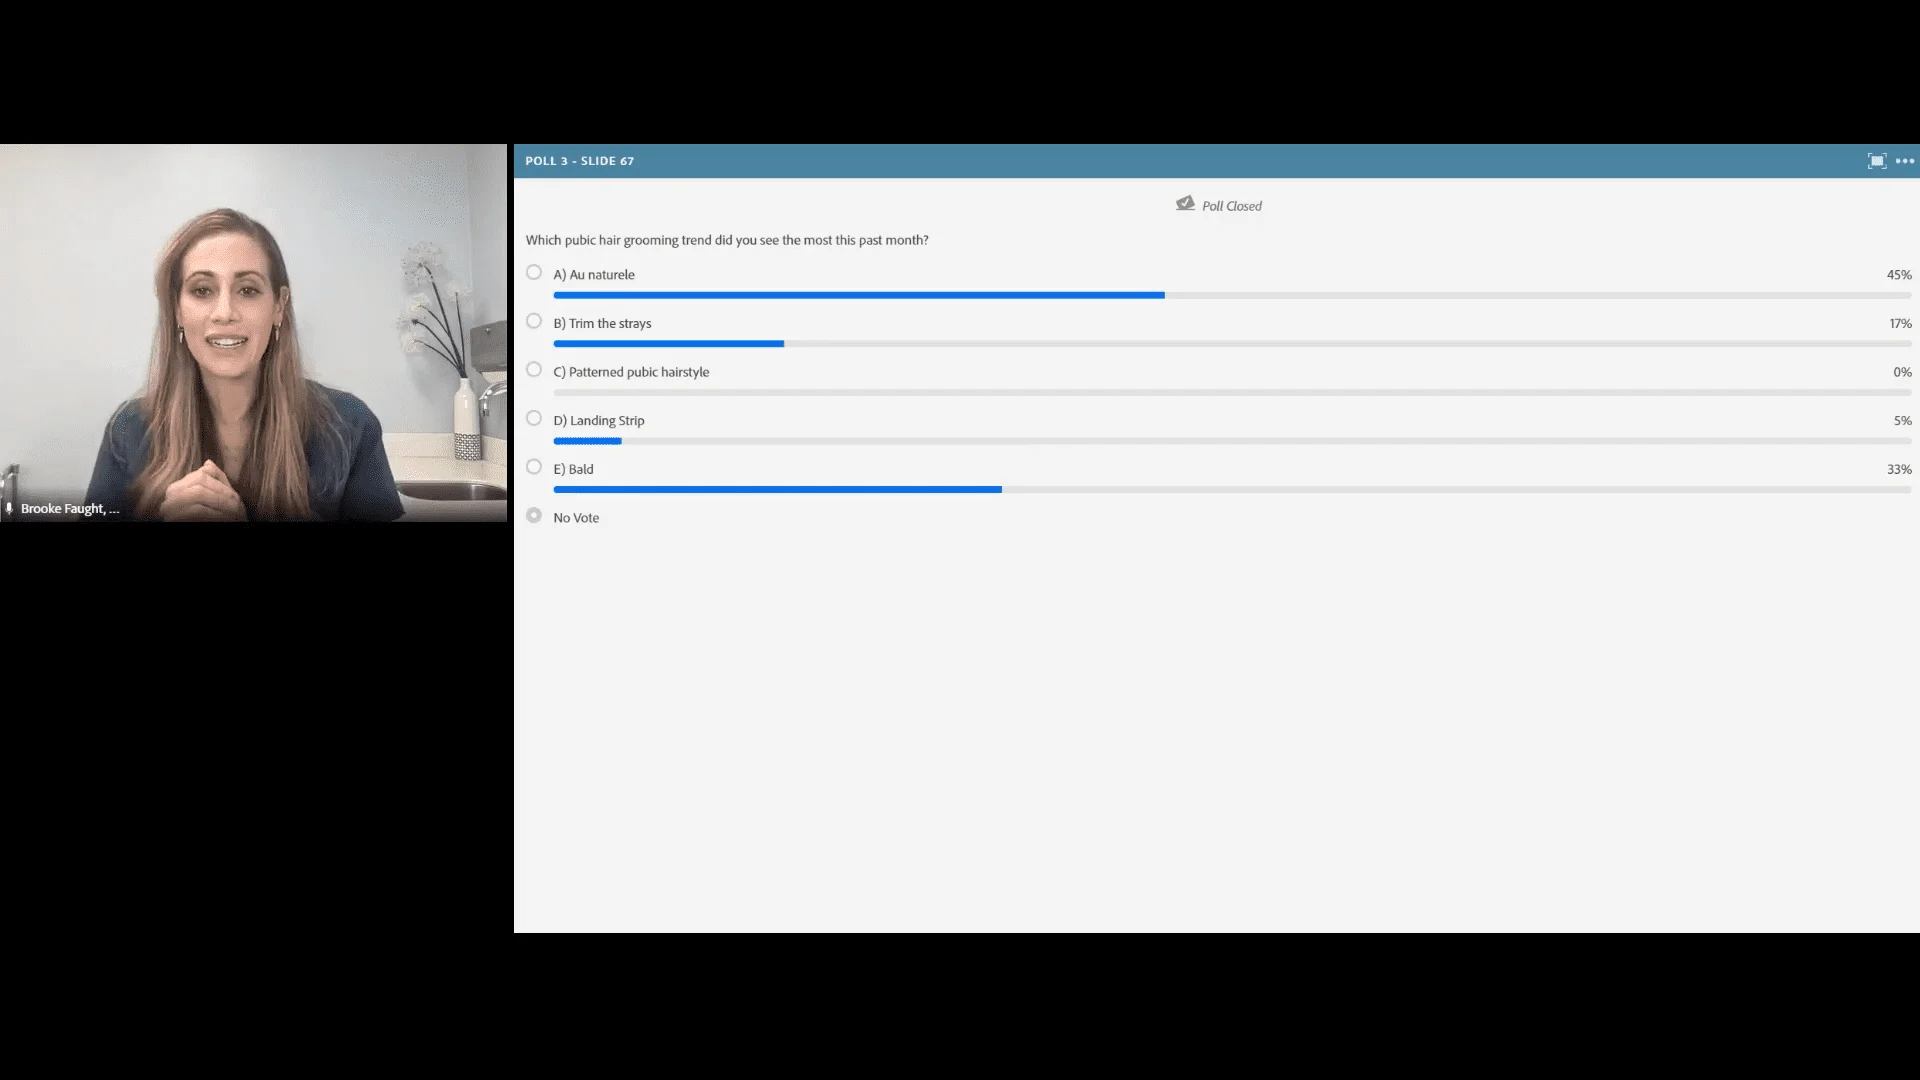Image resolution: width=1920 pixels, height=1080 pixels.
Task: Click the C) Patterned pubic hairstyle label
Action: tap(631, 372)
